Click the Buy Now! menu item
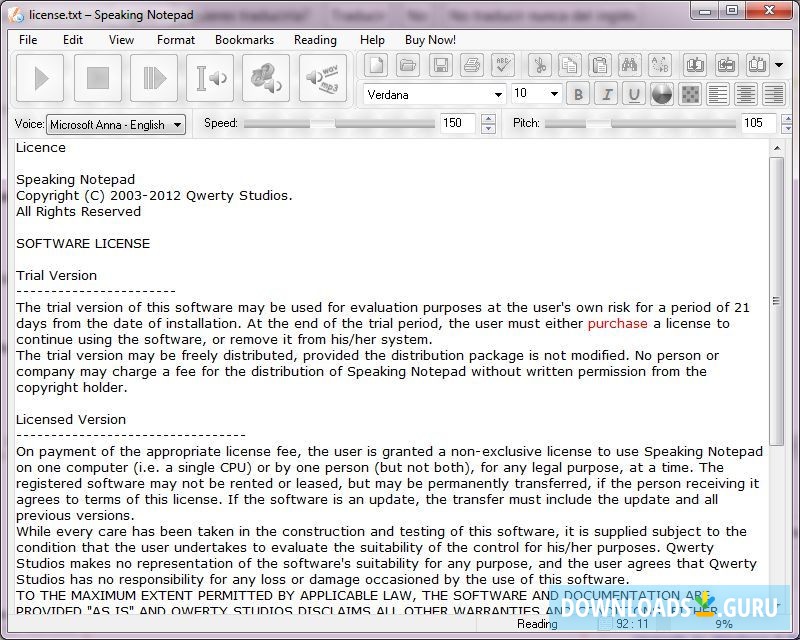The image size is (800, 640). pos(431,40)
